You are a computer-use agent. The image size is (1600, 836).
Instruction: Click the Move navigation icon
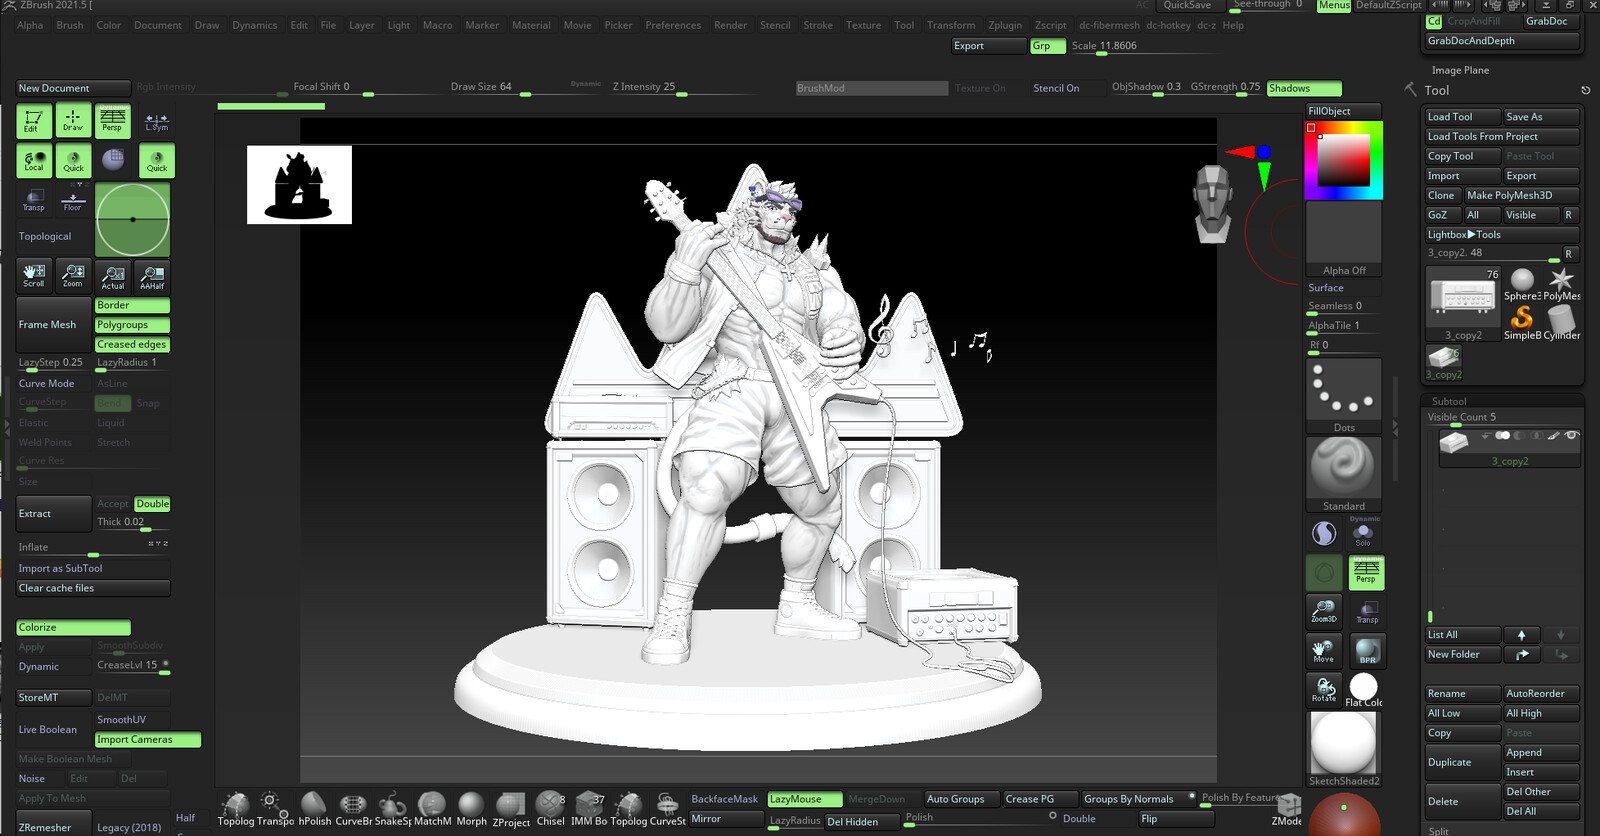coord(1324,651)
